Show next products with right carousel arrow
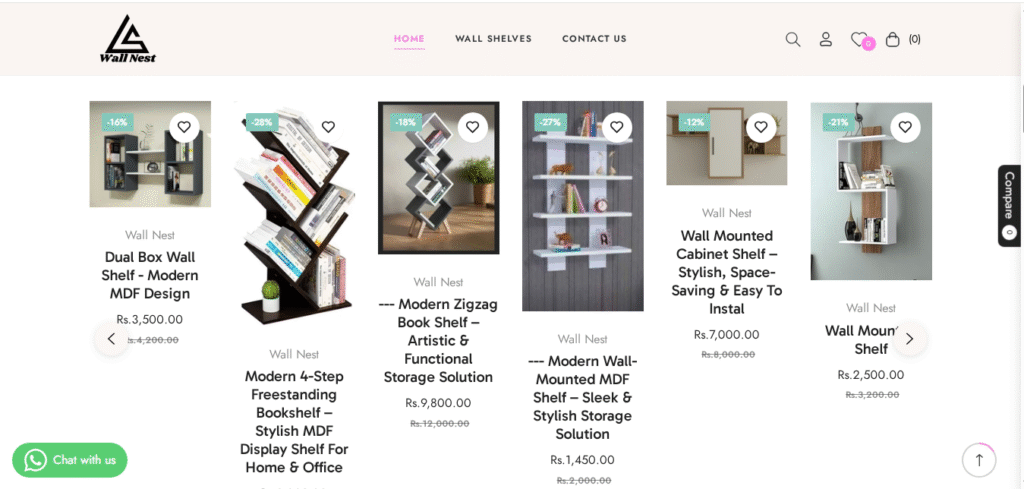This screenshot has width=1024, height=489. click(x=909, y=339)
